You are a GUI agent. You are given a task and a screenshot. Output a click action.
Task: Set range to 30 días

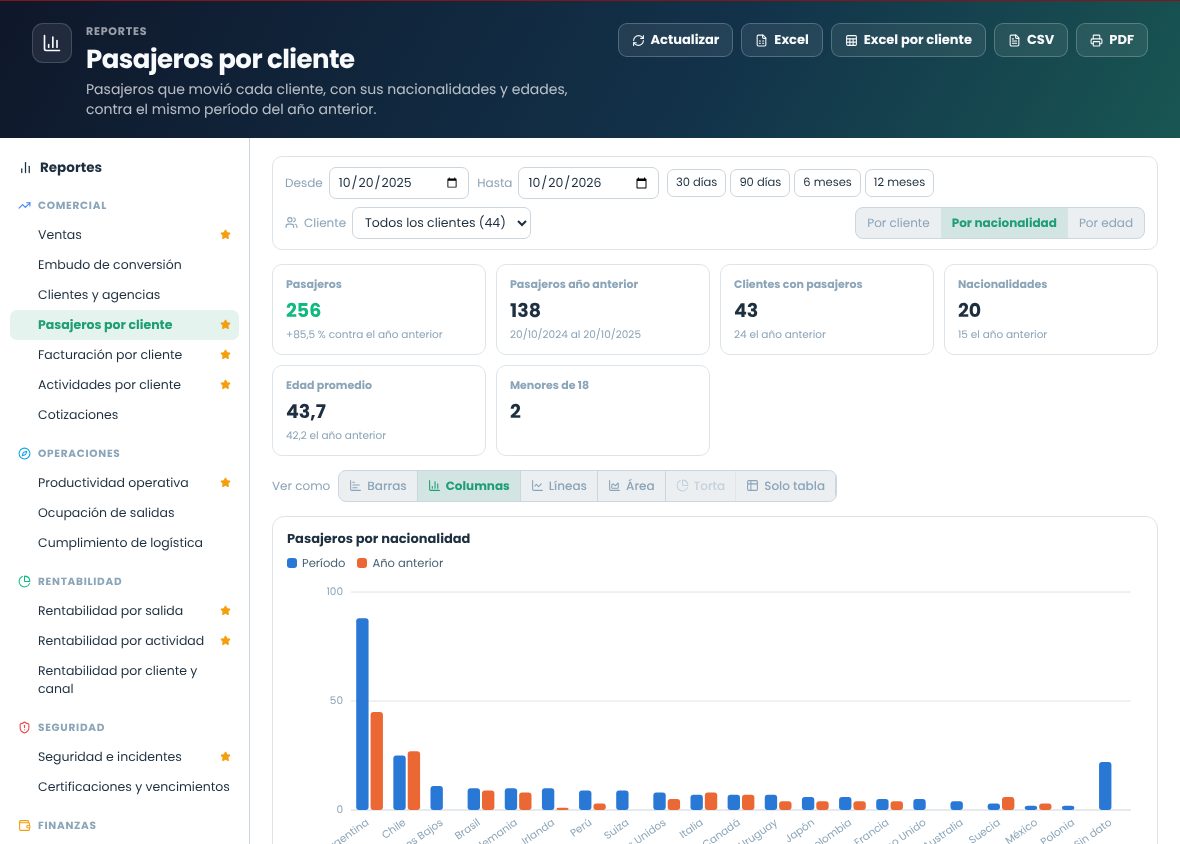[696, 183]
